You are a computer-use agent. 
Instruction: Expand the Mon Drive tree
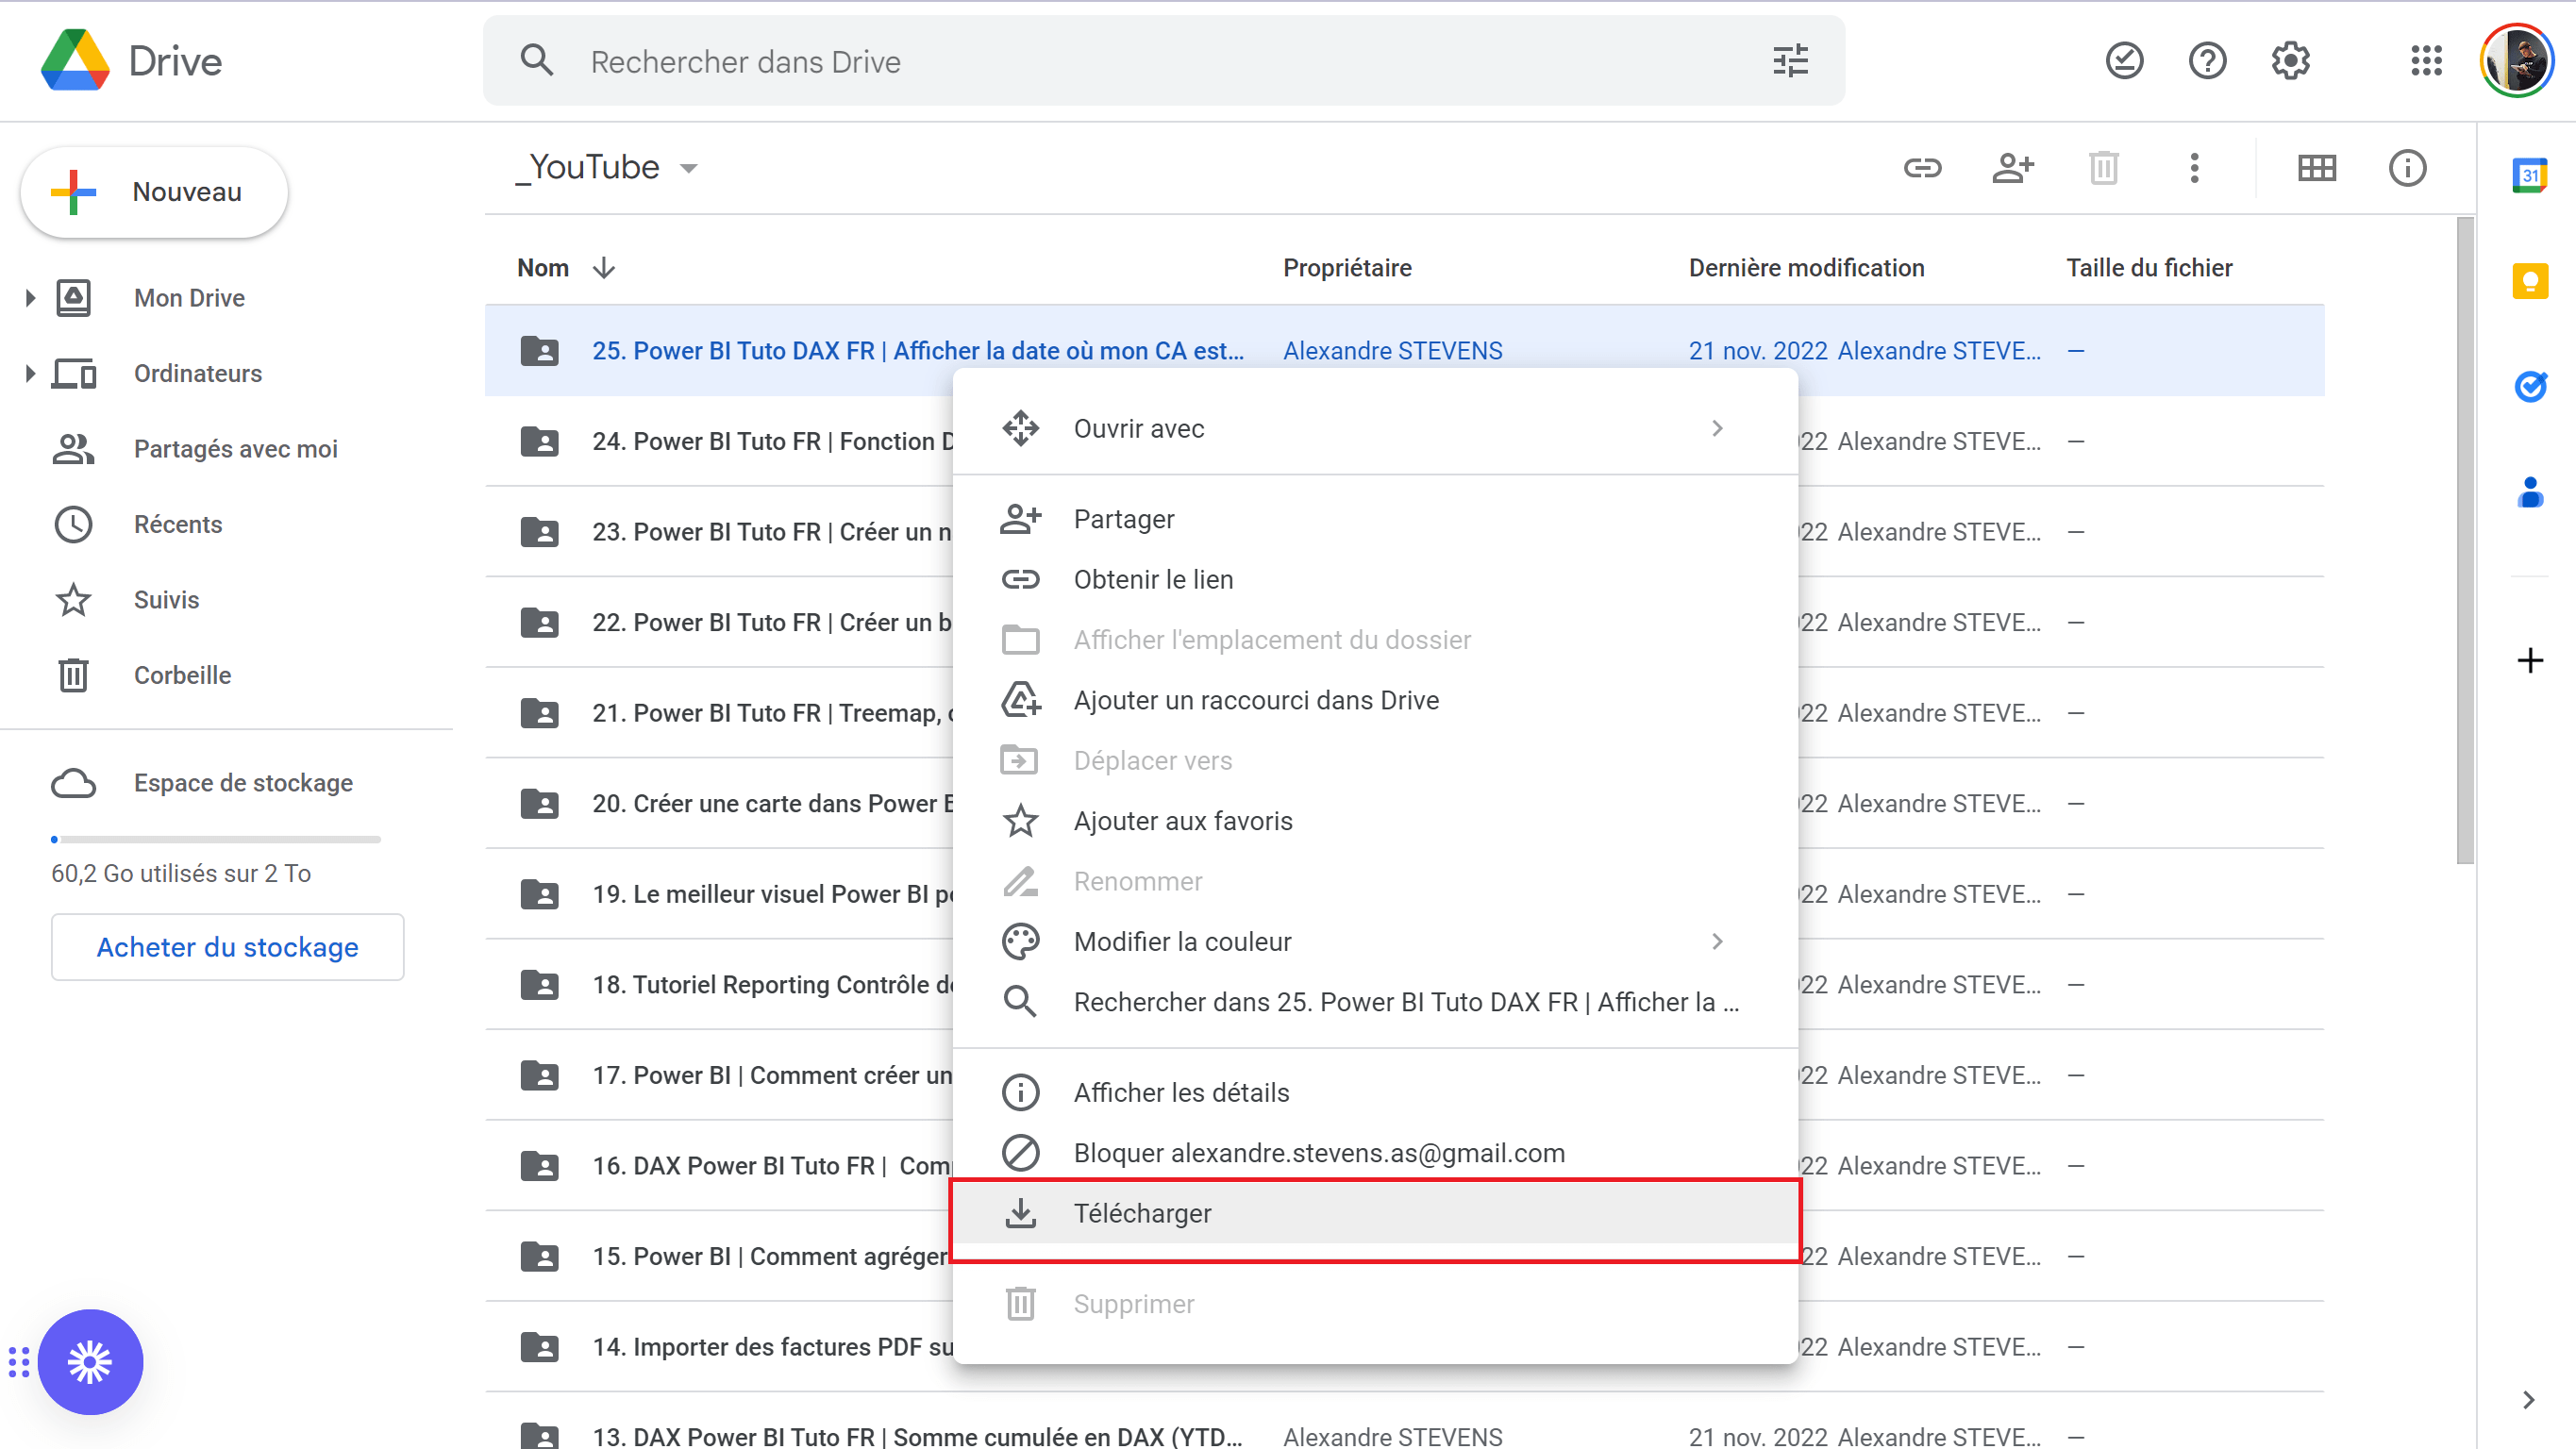coord(30,298)
